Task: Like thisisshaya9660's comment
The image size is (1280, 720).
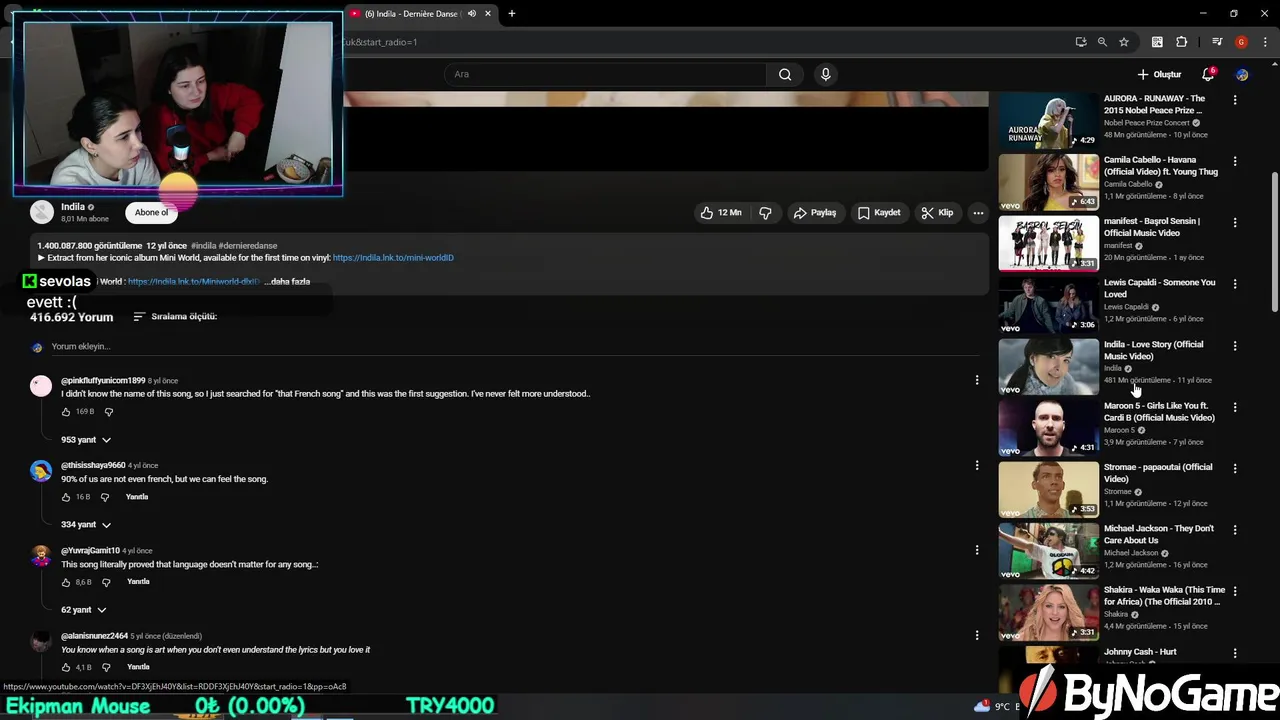Action: pos(67,497)
